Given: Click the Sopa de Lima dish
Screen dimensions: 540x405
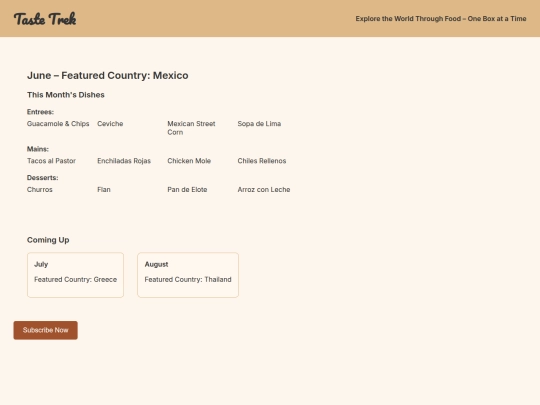Looking at the screenshot, I should (x=259, y=124).
